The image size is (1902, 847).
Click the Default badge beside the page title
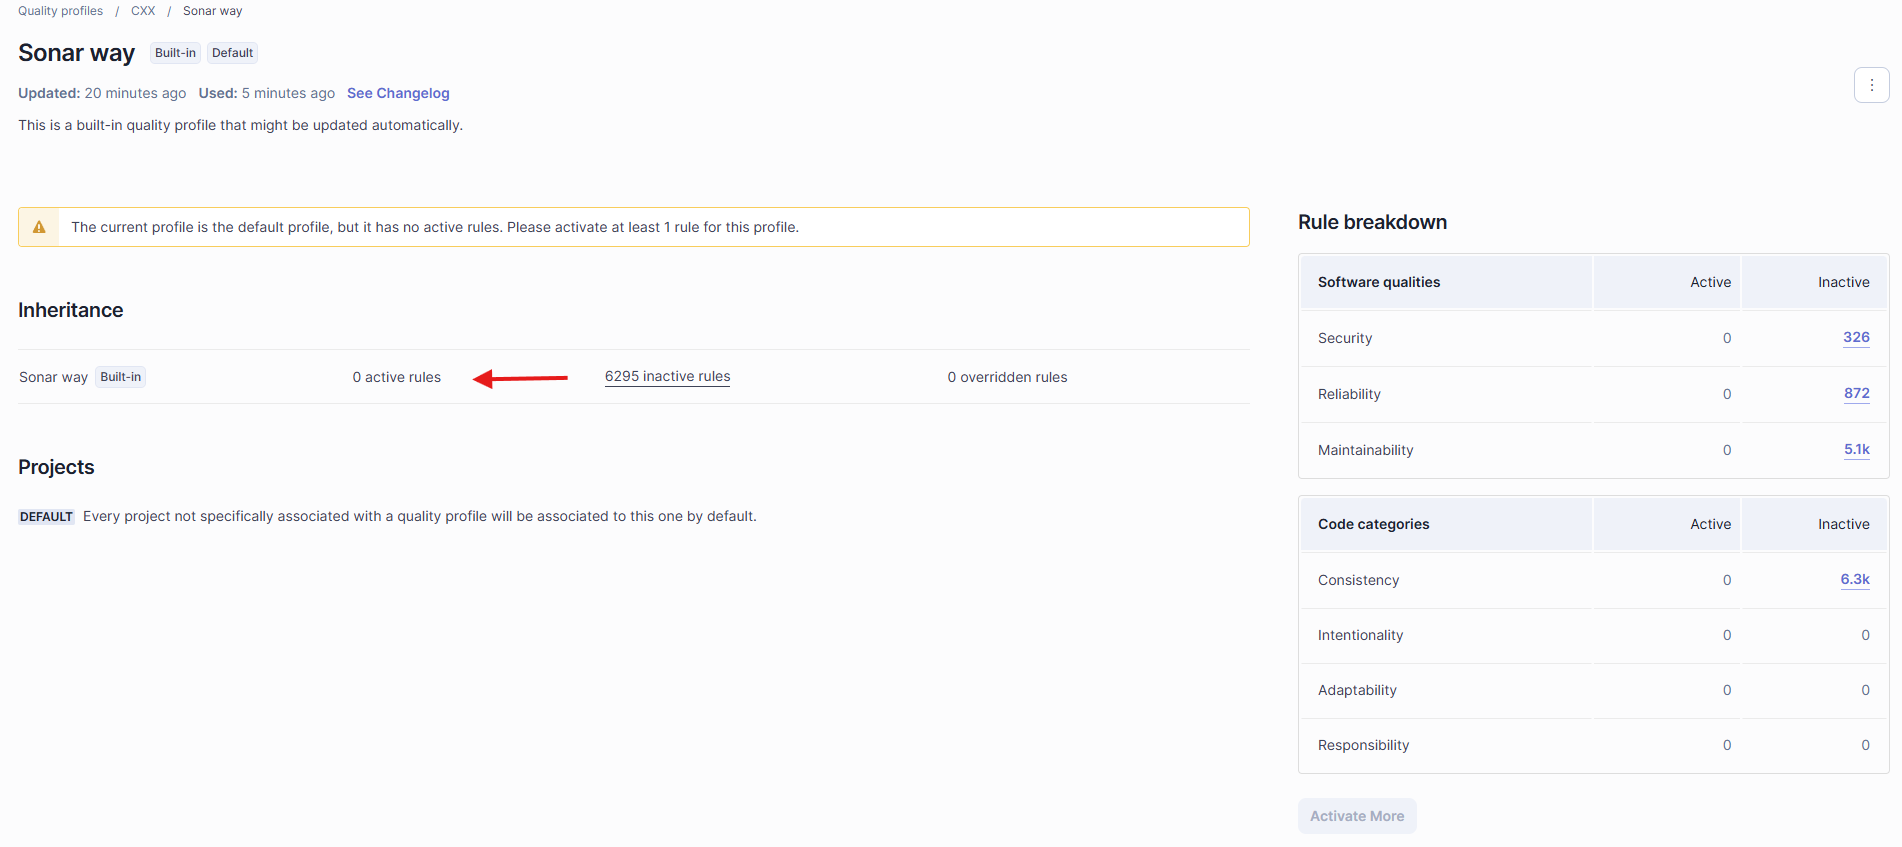[232, 53]
